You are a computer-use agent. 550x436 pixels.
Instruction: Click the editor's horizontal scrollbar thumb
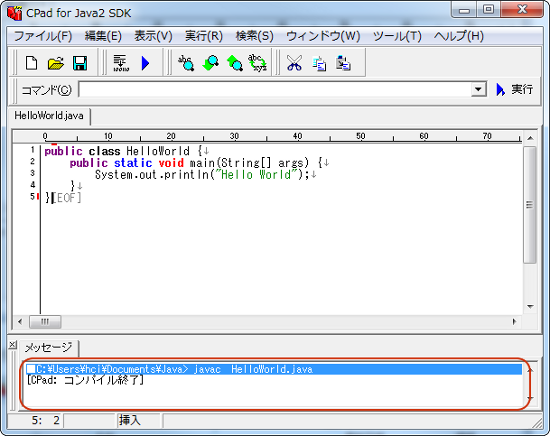click(x=45, y=322)
